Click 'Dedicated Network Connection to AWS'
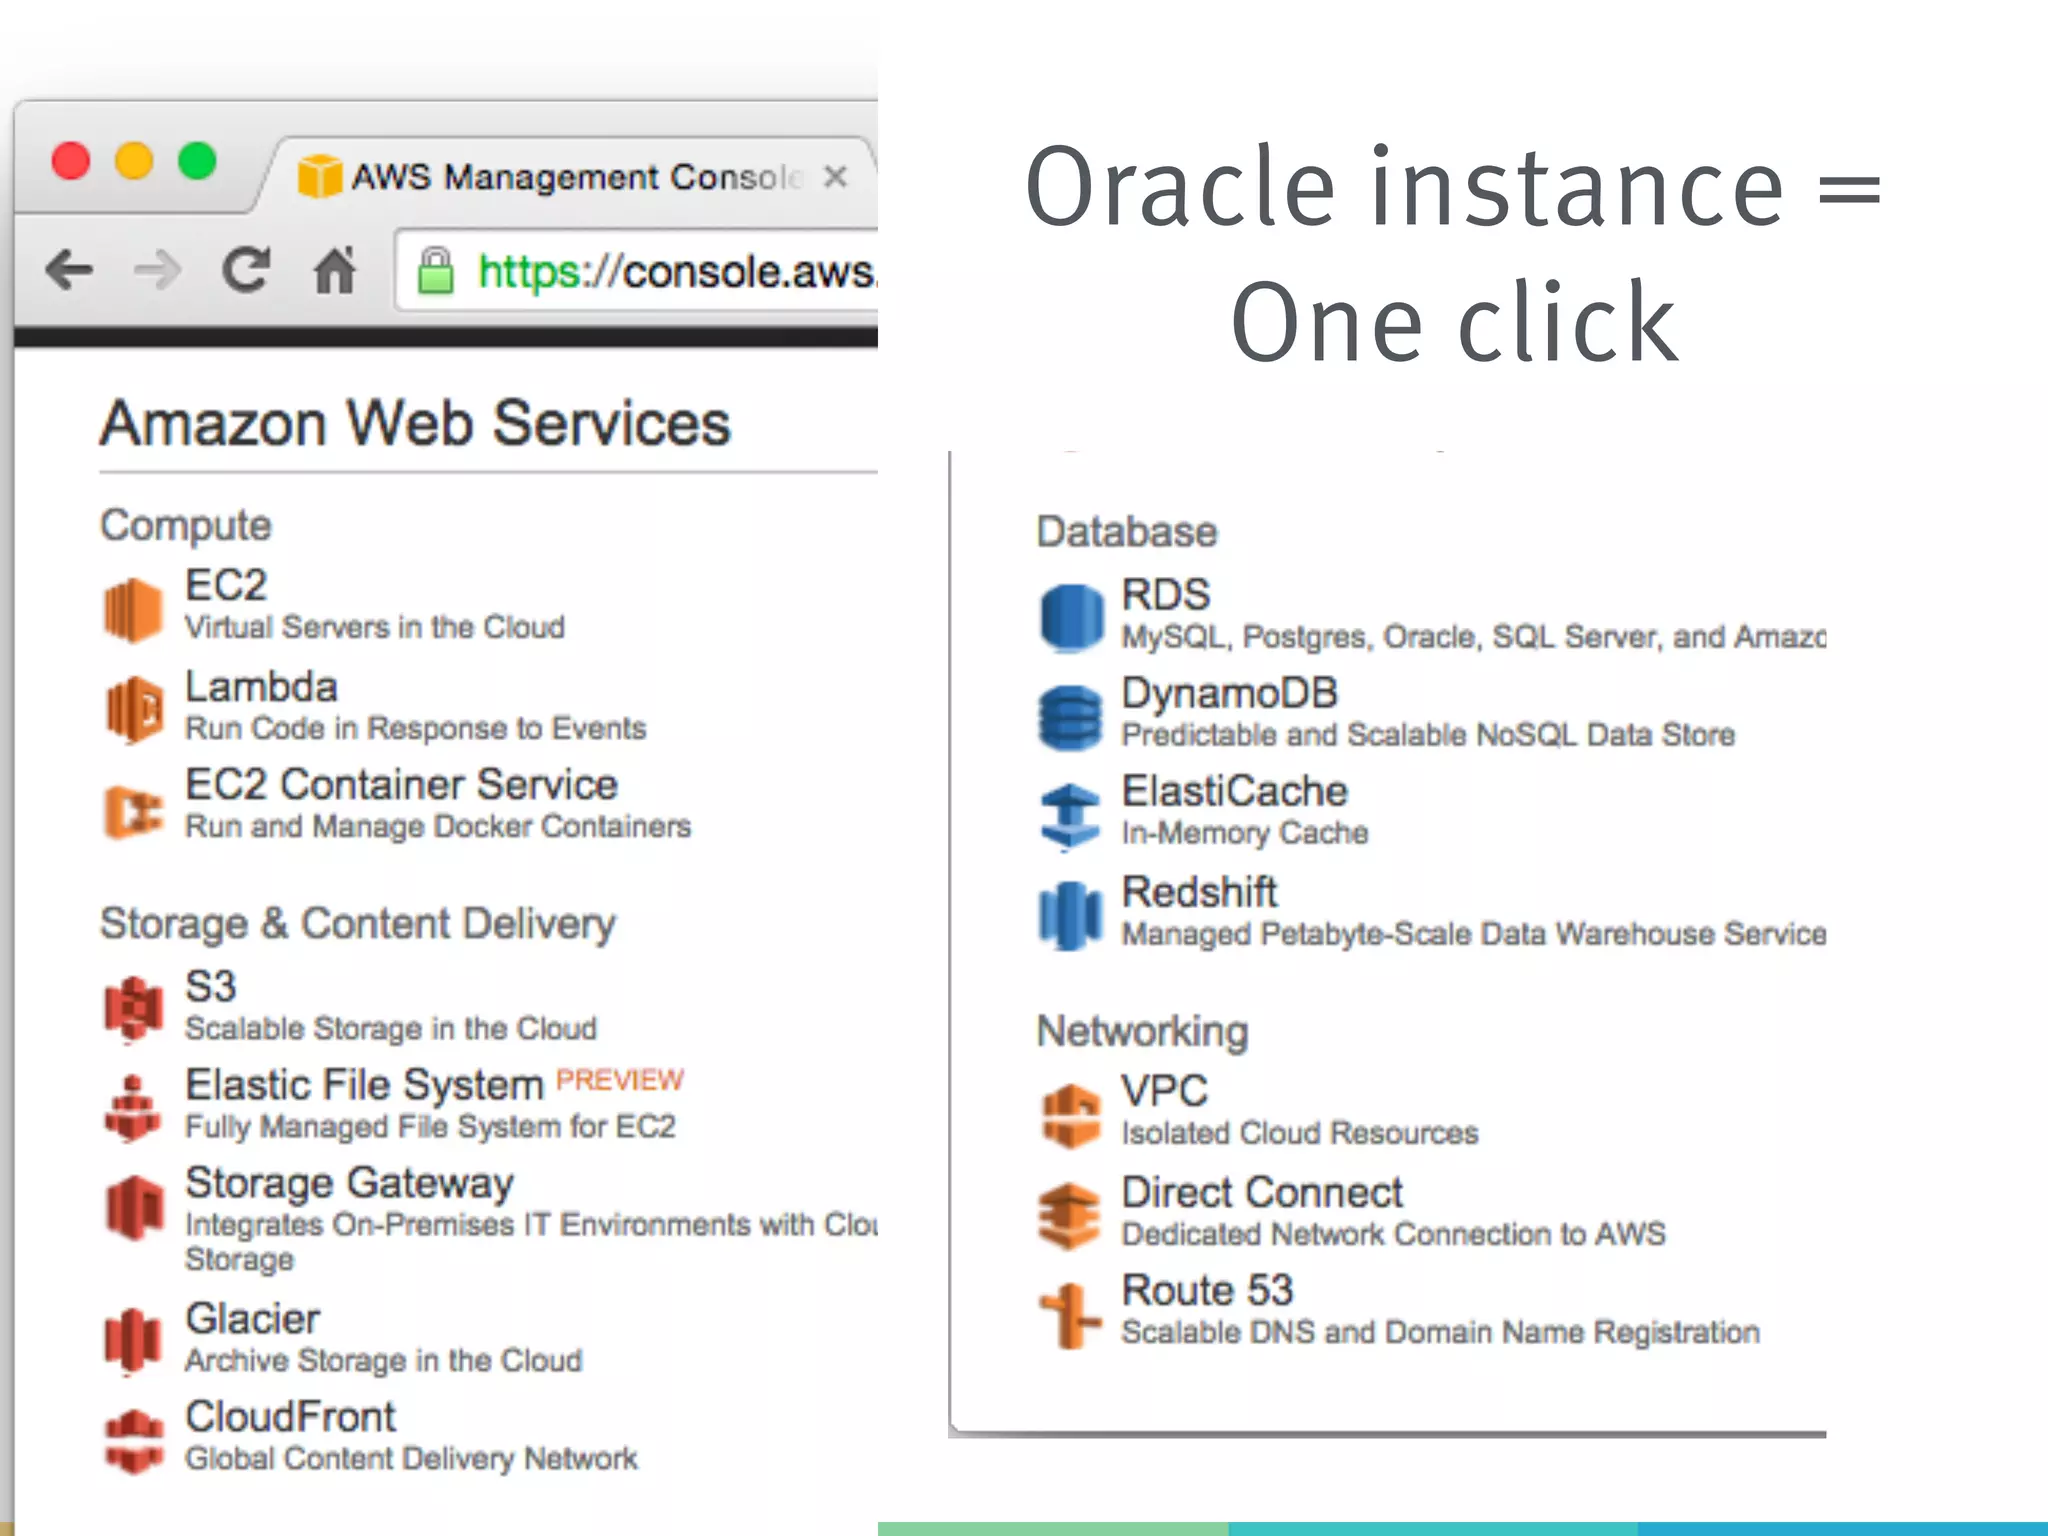The height and width of the screenshot is (1536, 2048). 1394,1233
